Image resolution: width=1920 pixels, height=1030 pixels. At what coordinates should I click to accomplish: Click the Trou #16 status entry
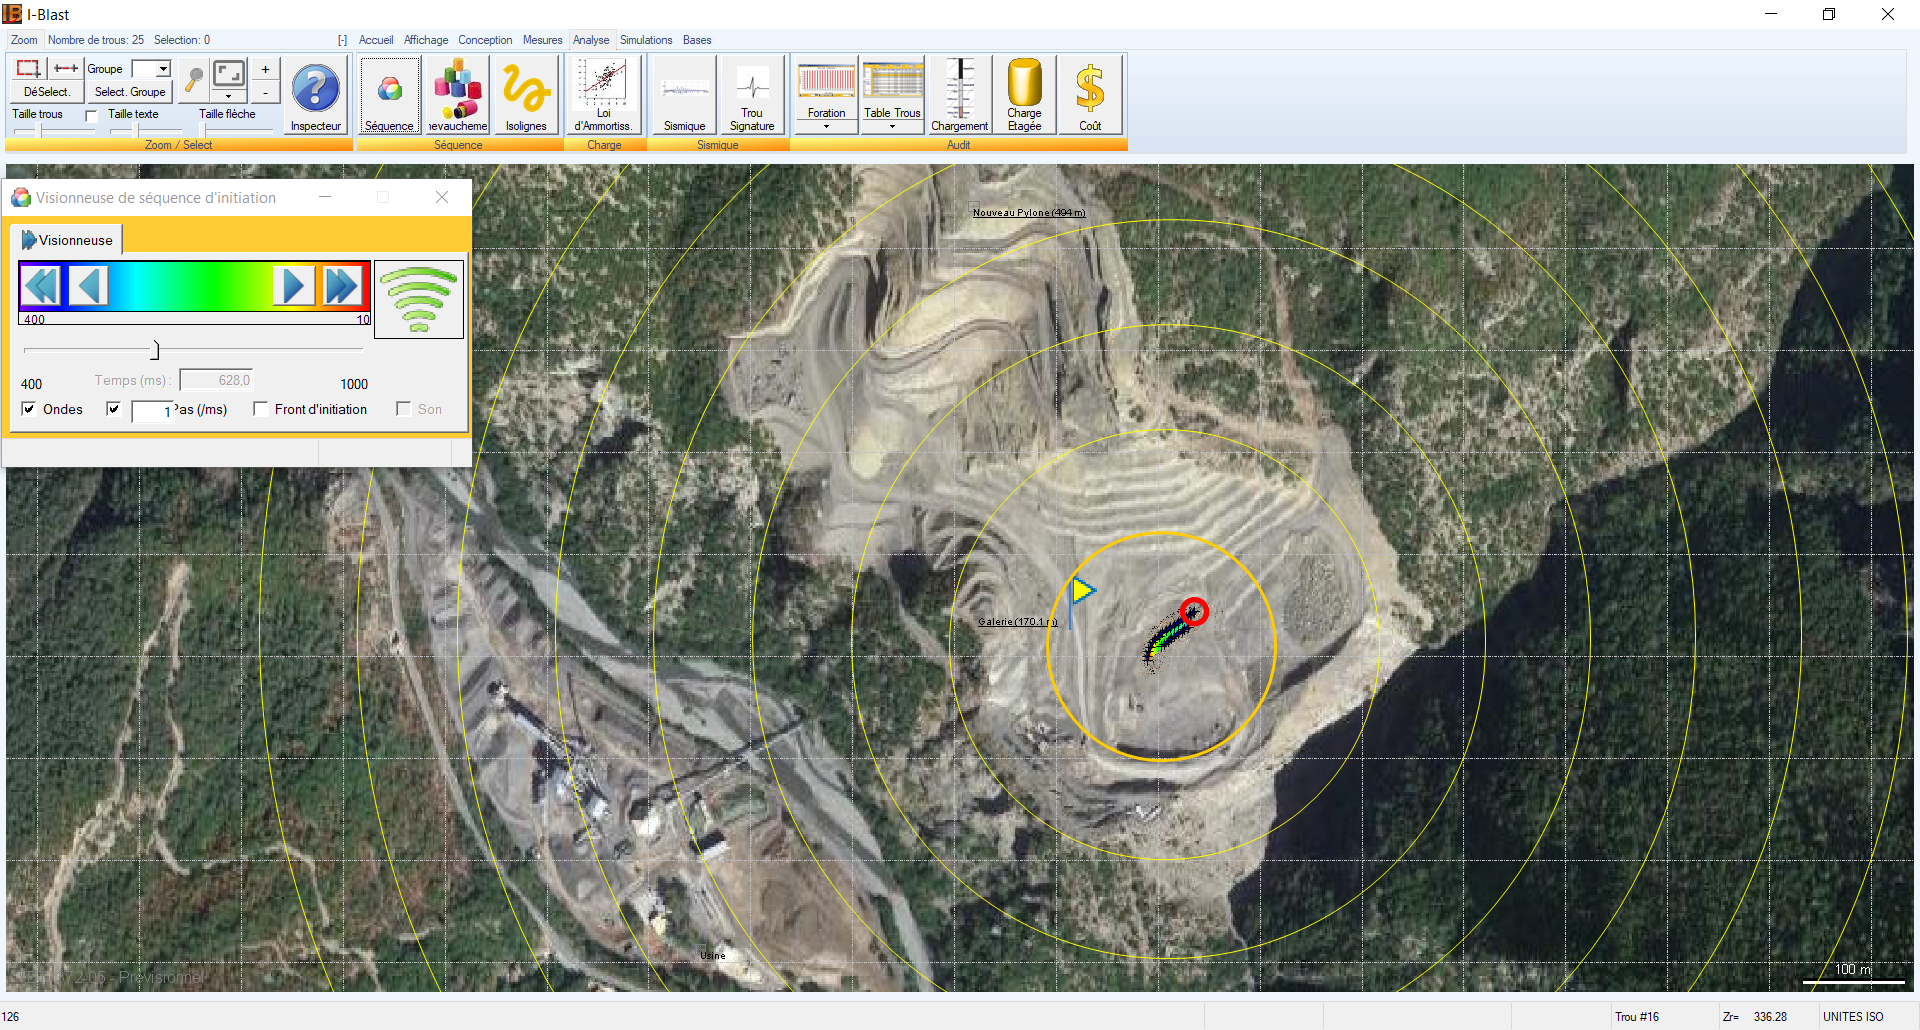[1637, 1017]
